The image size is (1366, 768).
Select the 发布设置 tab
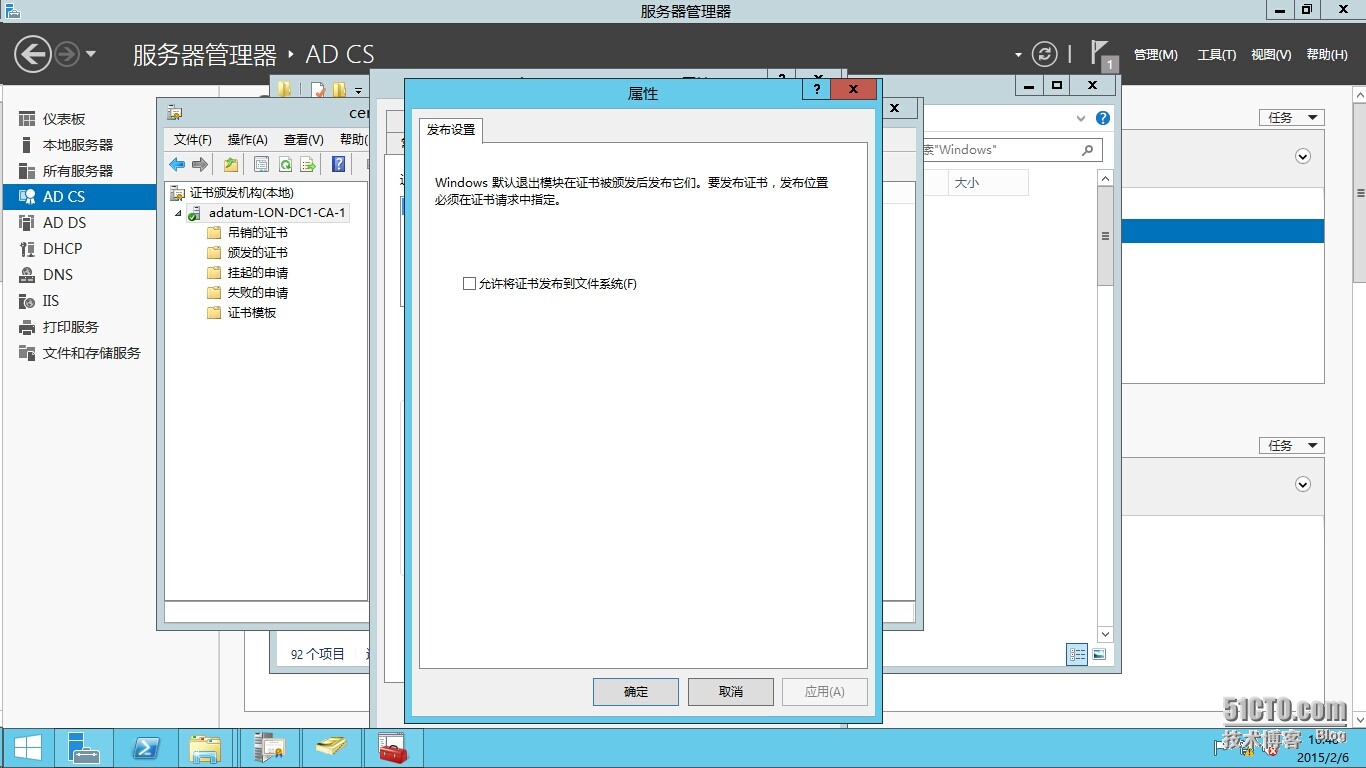[451, 130]
